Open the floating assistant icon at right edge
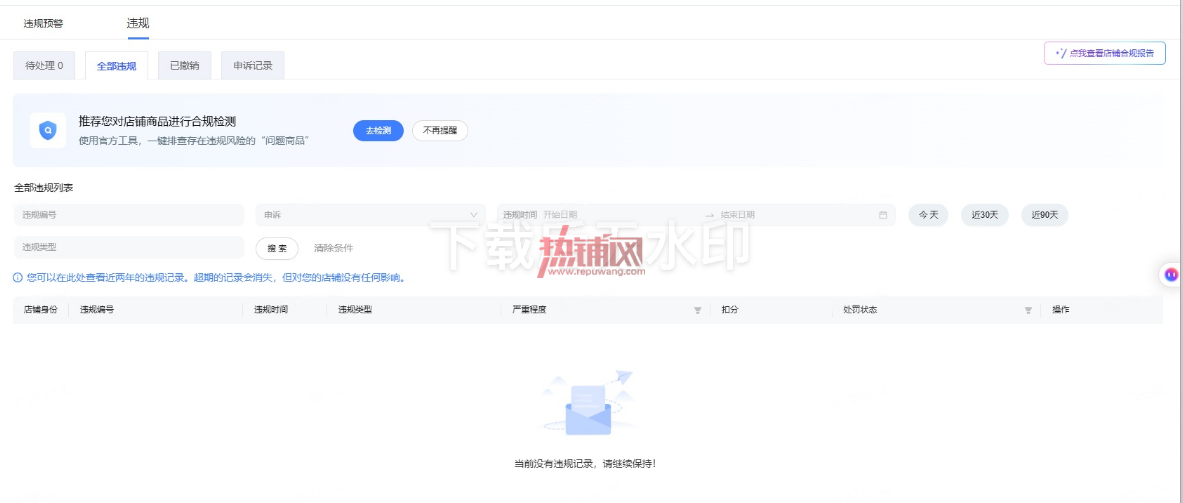1183x503 pixels. 1171,275
